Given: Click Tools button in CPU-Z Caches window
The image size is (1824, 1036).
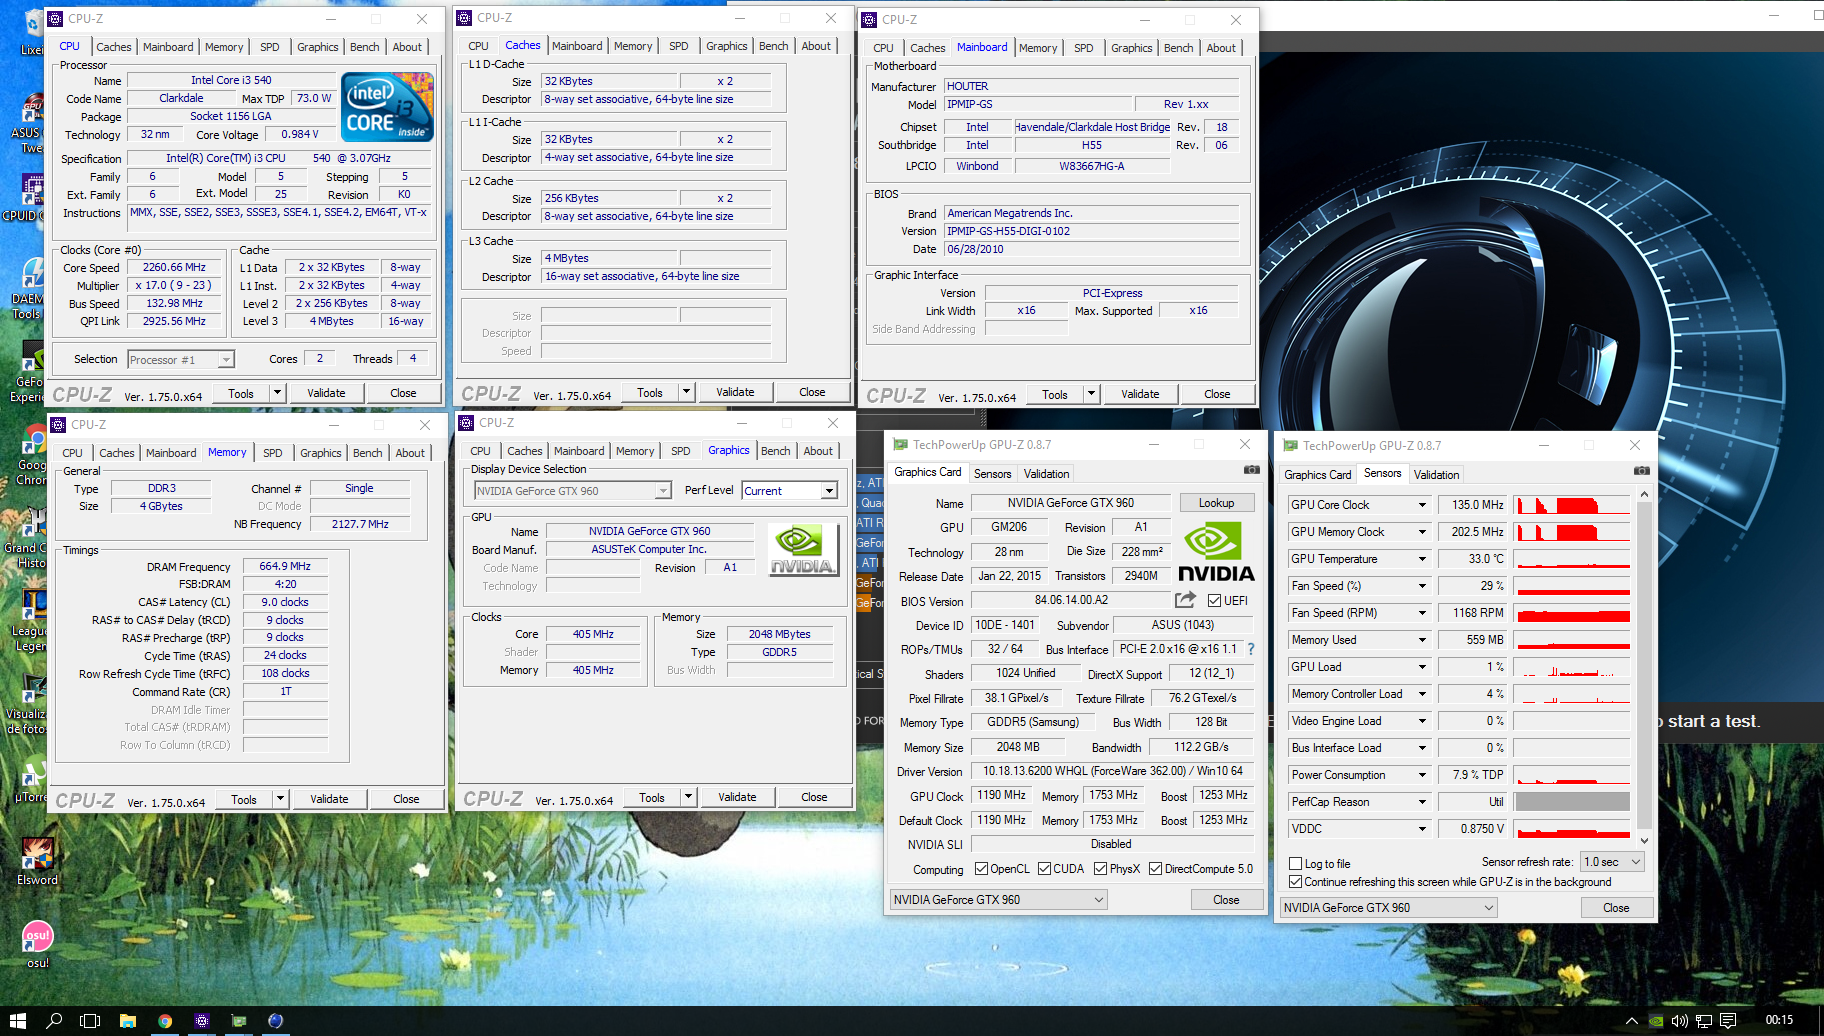Looking at the screenshot, I should (650, 392).
